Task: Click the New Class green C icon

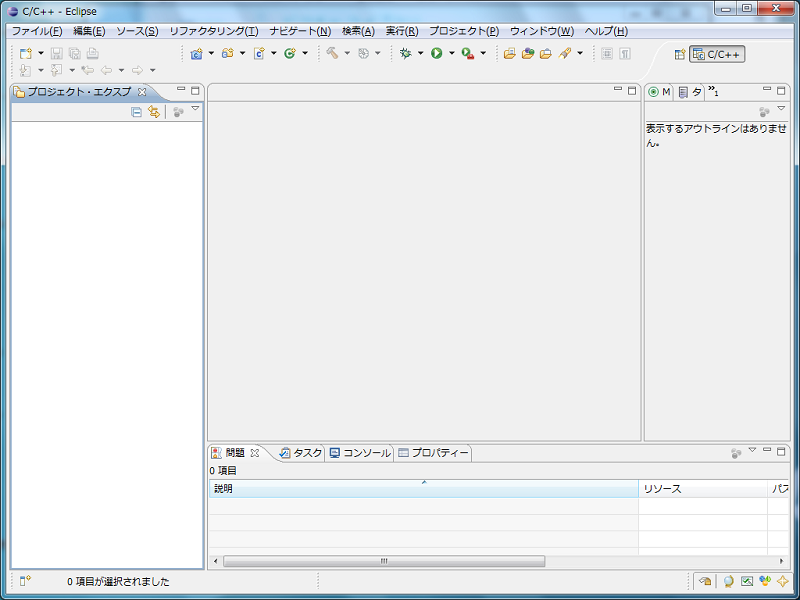Action: click(x=290, y=53)
